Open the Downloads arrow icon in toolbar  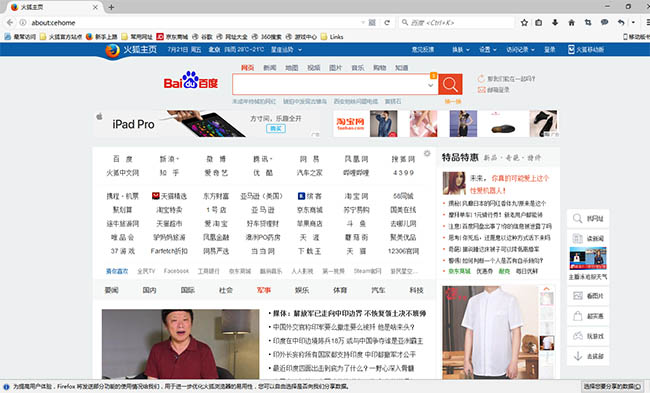[x=555, y=22]
